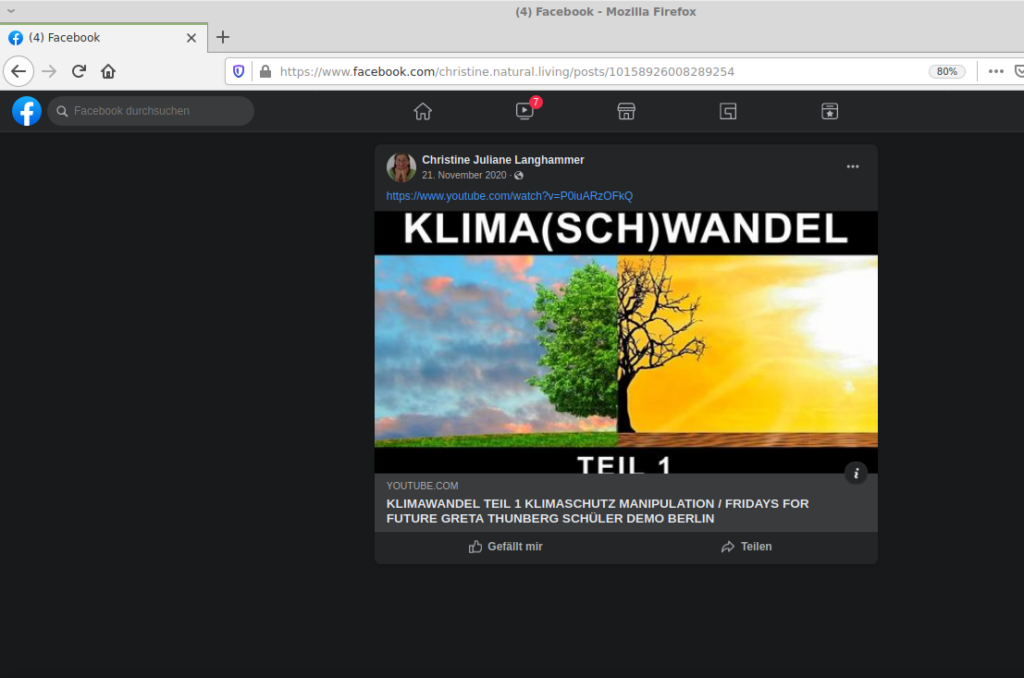
Task: Like the post with Gefällt mir
Action: (x=505, y=547)
